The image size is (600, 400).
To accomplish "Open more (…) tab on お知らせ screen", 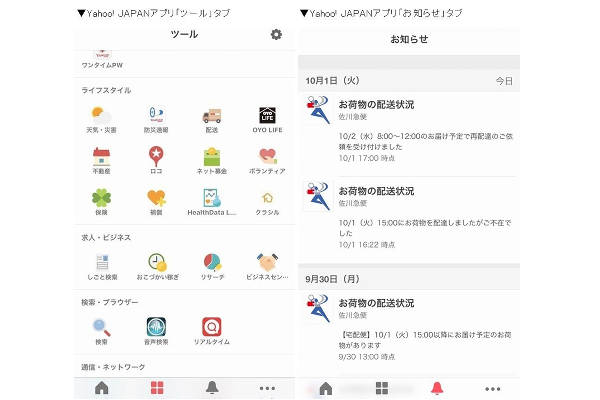I will pyautogui.click(x=492, y=389).
